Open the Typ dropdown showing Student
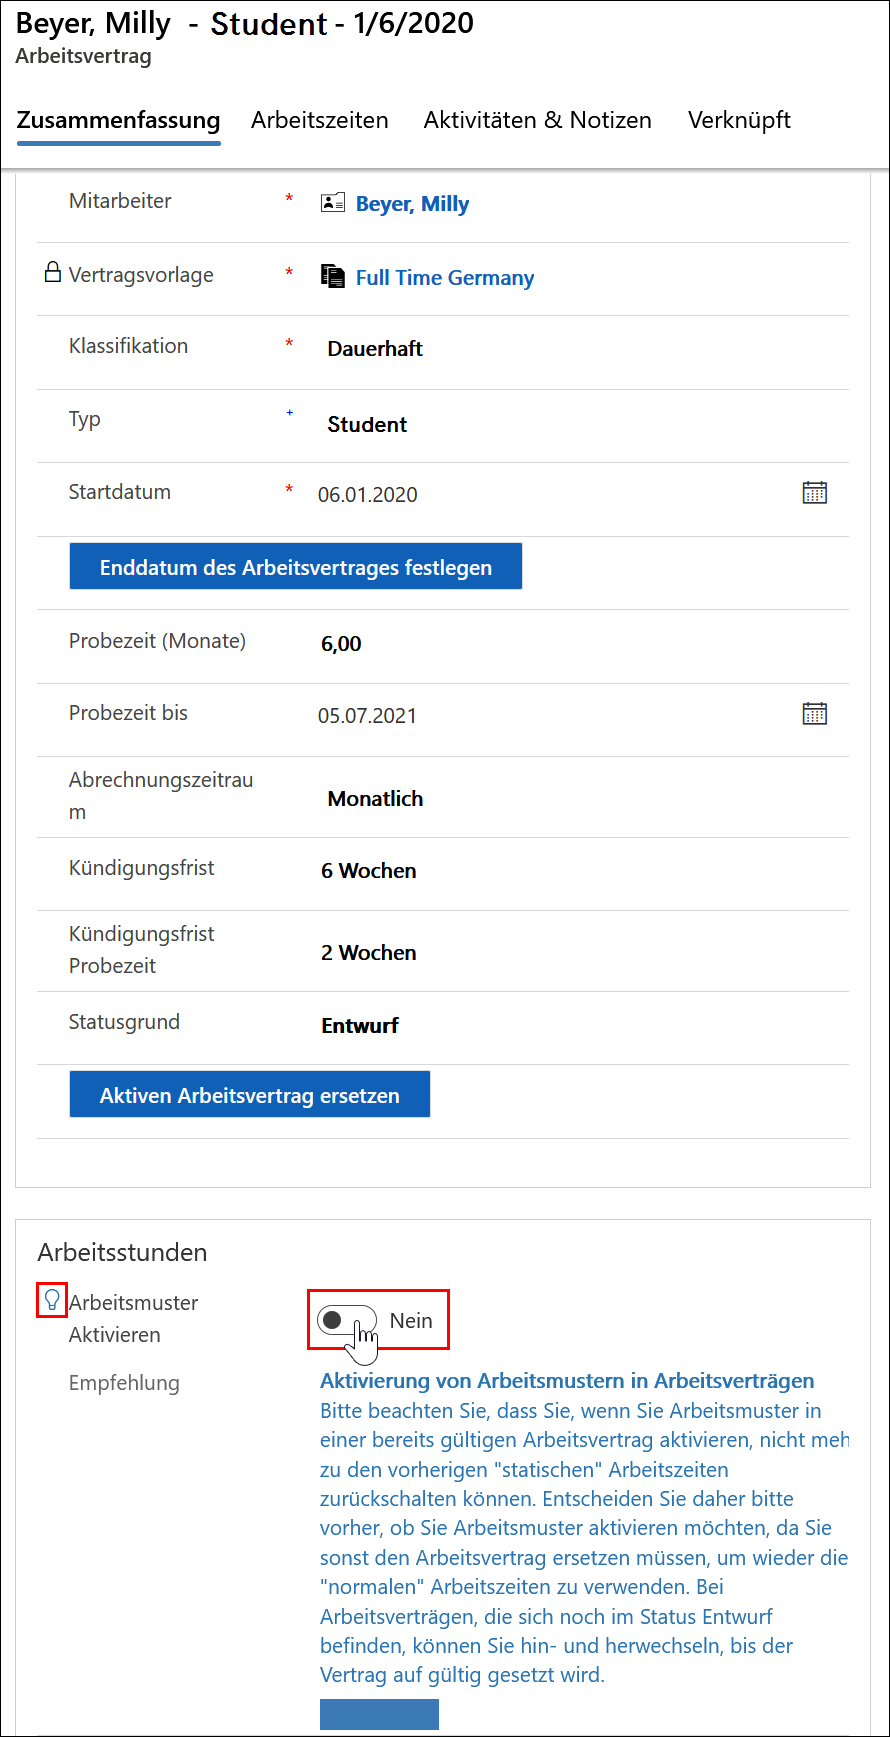The image size is (890, 1737). coord(580,424)
